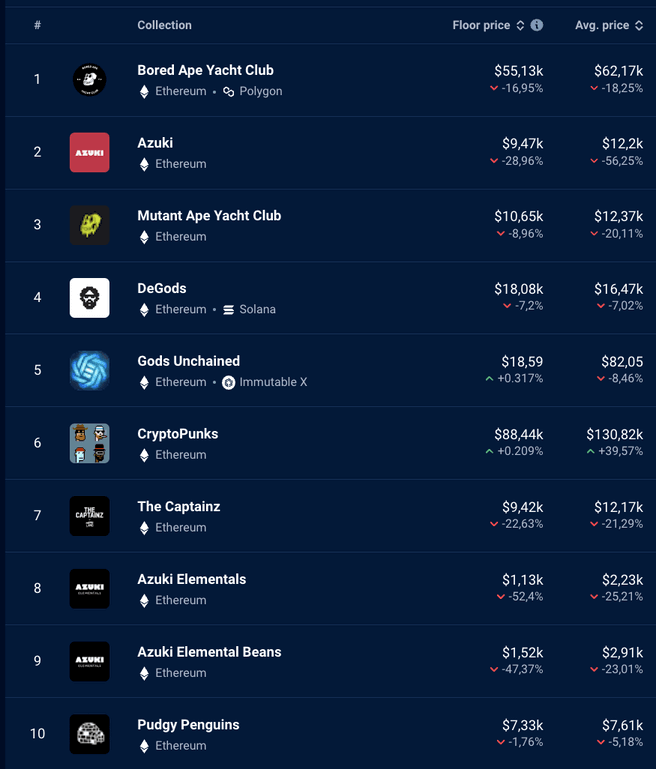
Task: Sort by Floor price column arrows
Action: (520, 26)
